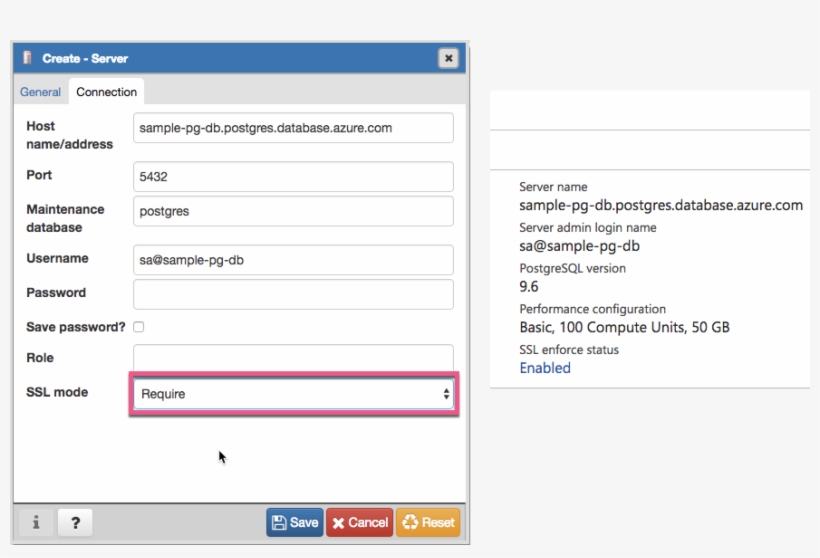Click into the Username field

coord(293,260)
